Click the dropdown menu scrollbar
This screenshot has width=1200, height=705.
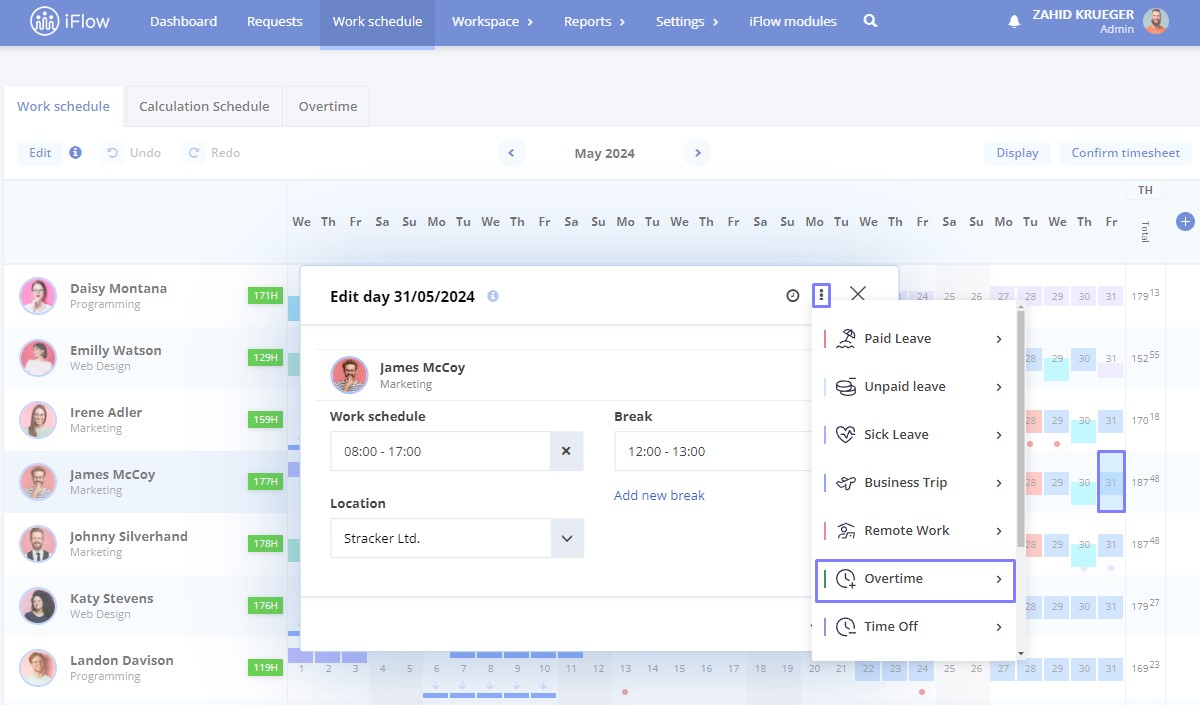[x=1020, y=430]
